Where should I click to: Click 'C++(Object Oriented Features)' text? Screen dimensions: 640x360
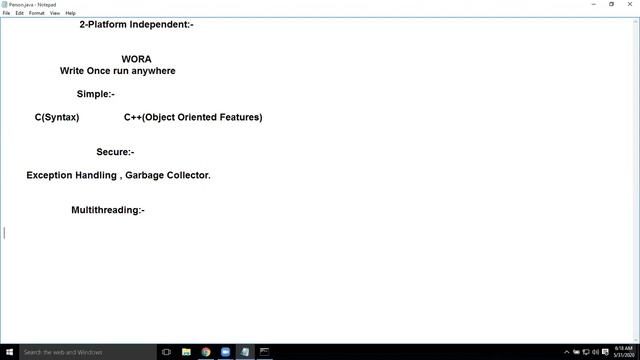(x=193, y=117)
